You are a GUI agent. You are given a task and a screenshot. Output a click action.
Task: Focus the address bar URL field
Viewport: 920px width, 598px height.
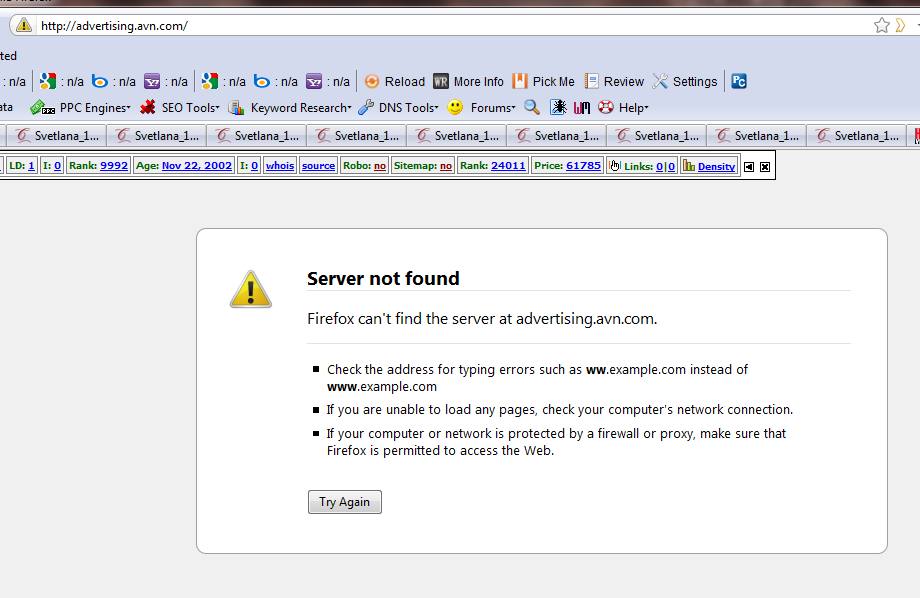(x=452, y=25)
